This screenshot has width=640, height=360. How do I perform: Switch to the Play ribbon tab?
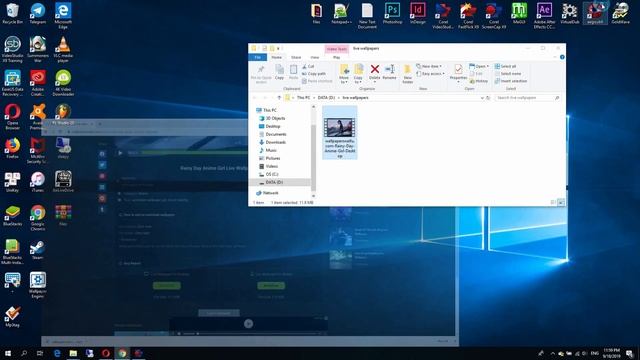336,58
